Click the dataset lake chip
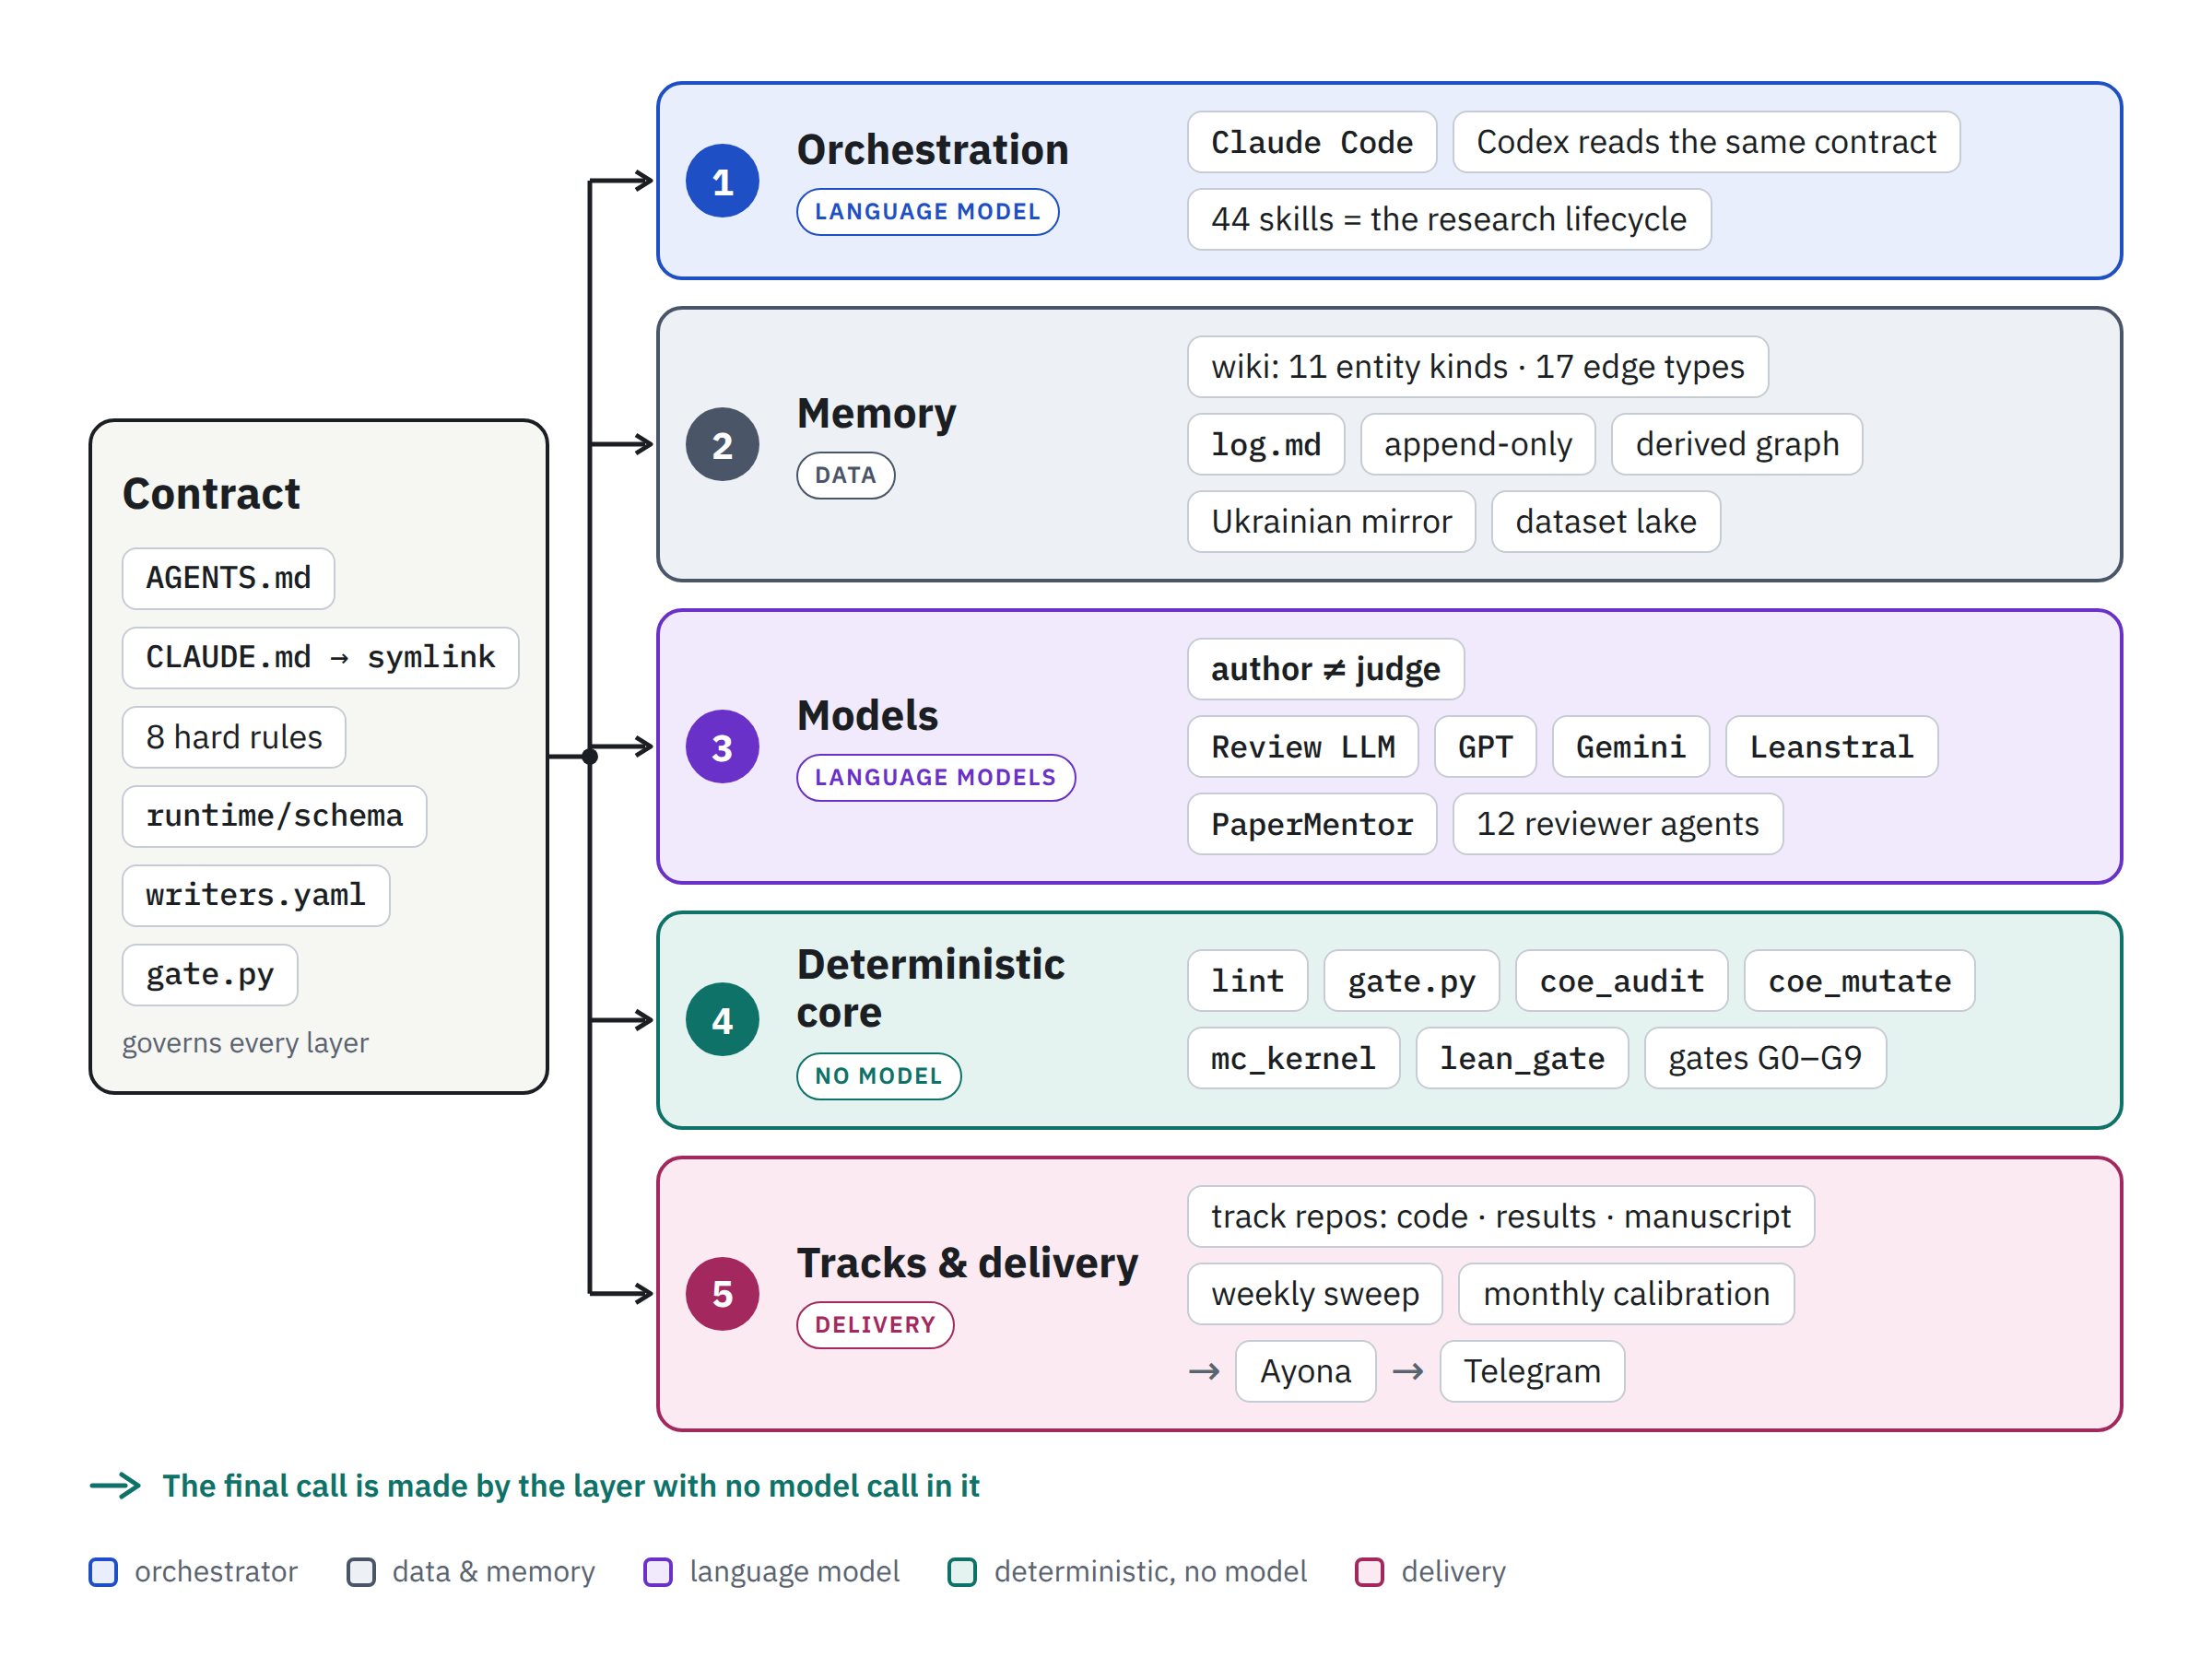Image resolution: width=2212 pixels, height=1657 pixels. coord(1606,521)
